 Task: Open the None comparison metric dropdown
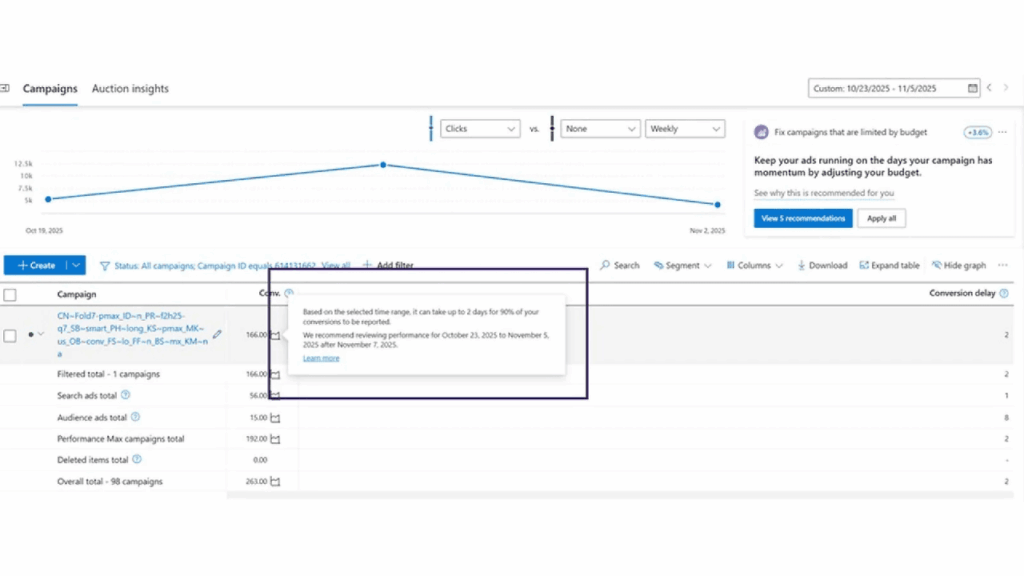tap(600, 129)
